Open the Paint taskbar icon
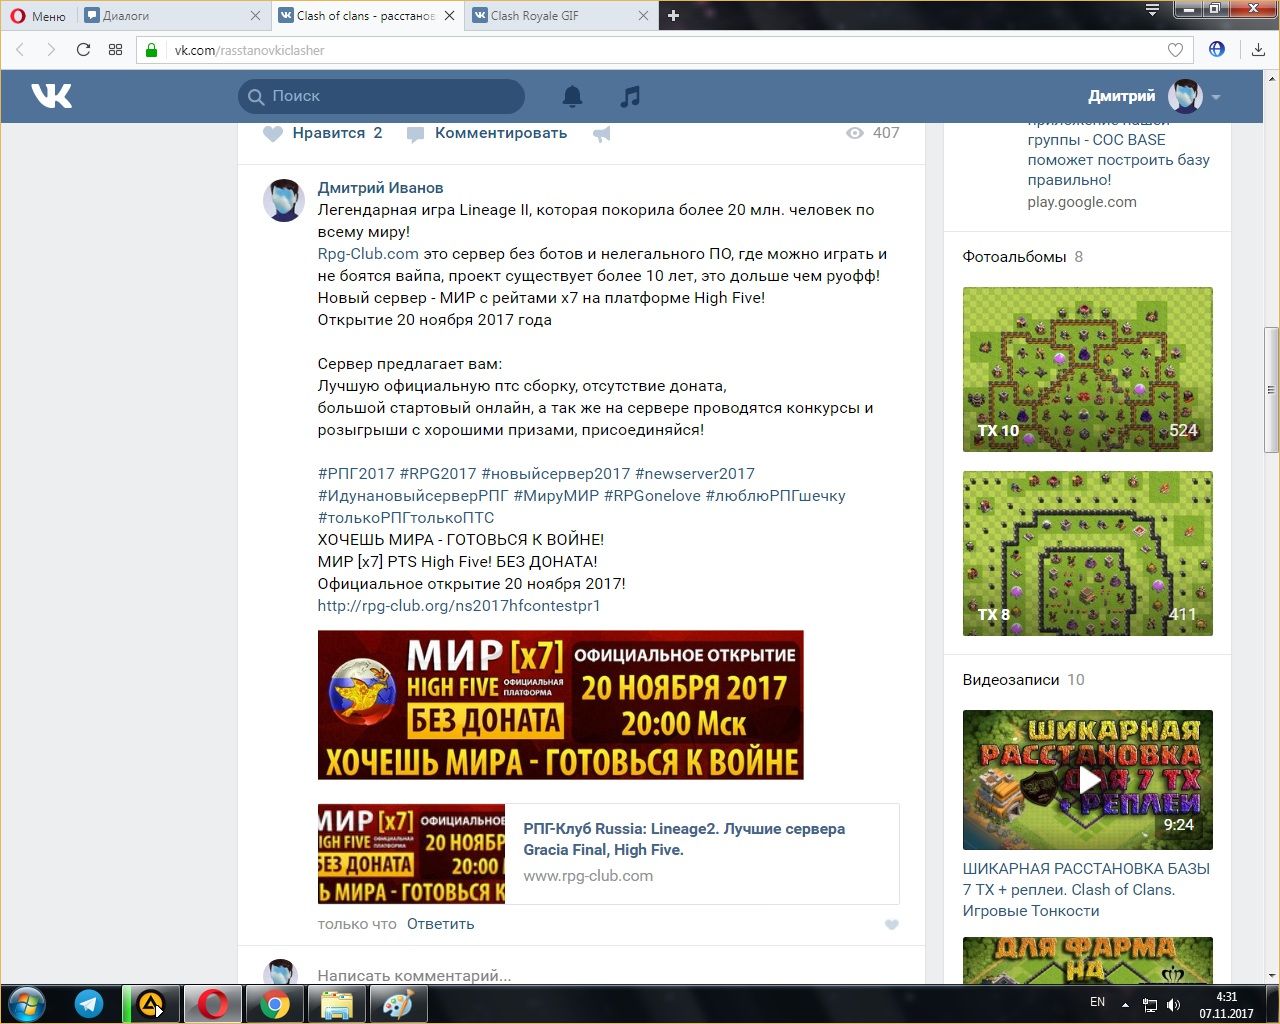Image resolution: width=1280 pixels, height=1024 pixels. pyautogui.click(x=399, y=1004)
